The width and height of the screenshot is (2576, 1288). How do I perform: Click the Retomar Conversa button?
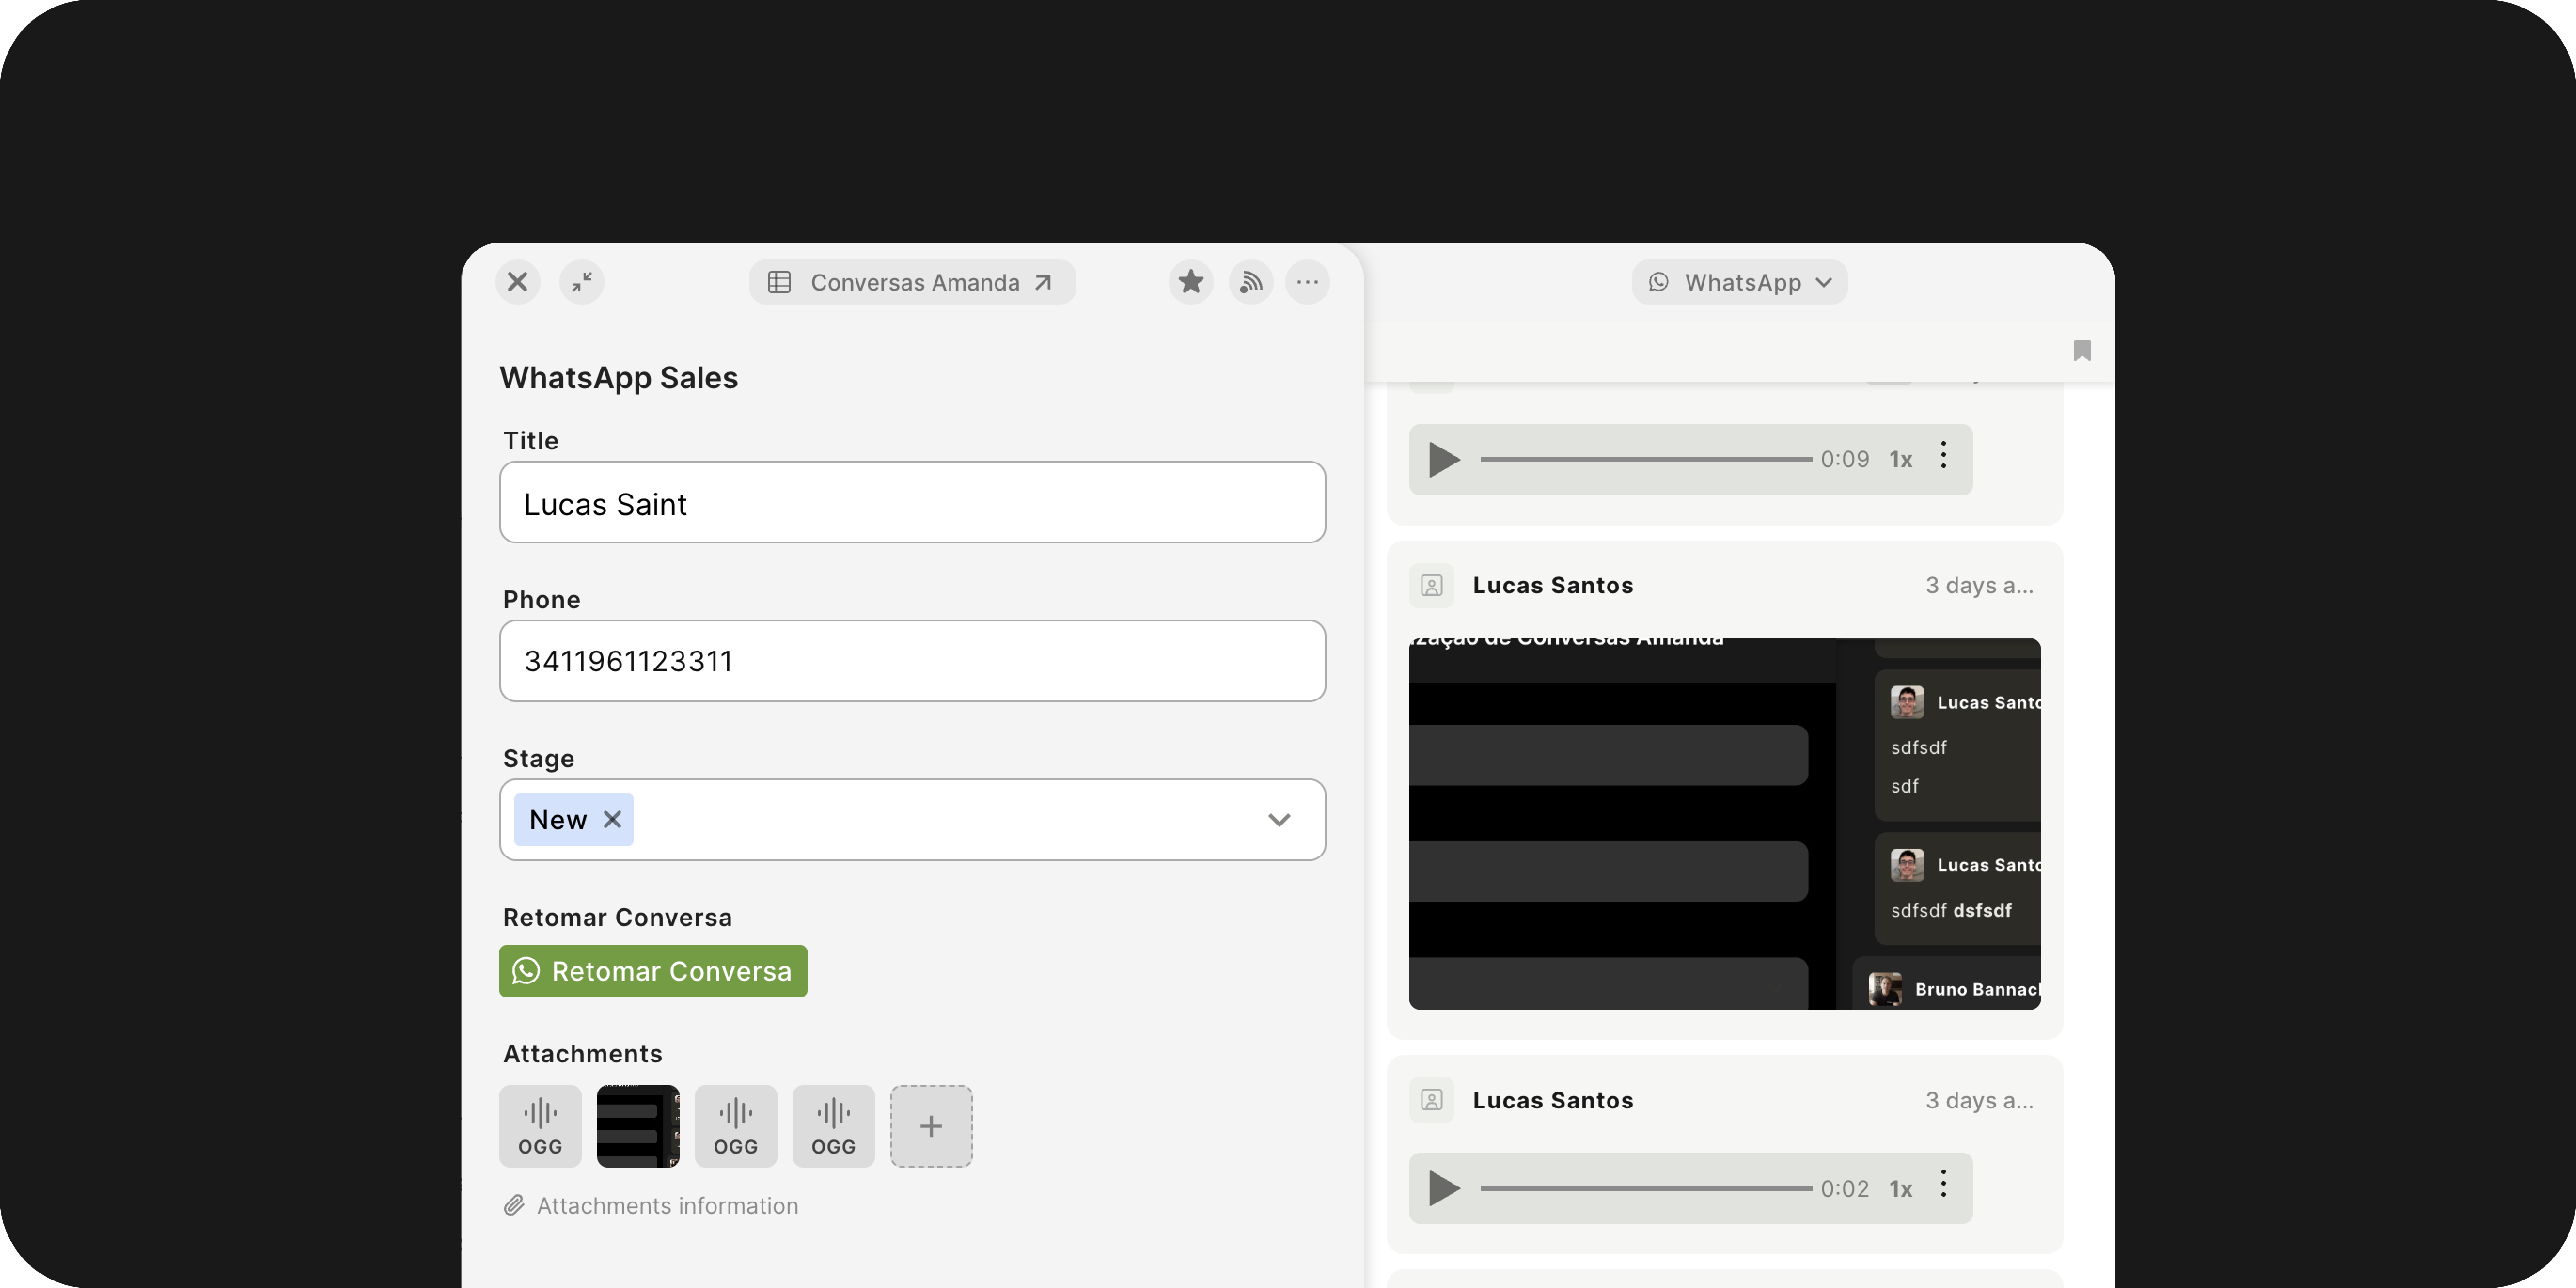pos(652,970)
